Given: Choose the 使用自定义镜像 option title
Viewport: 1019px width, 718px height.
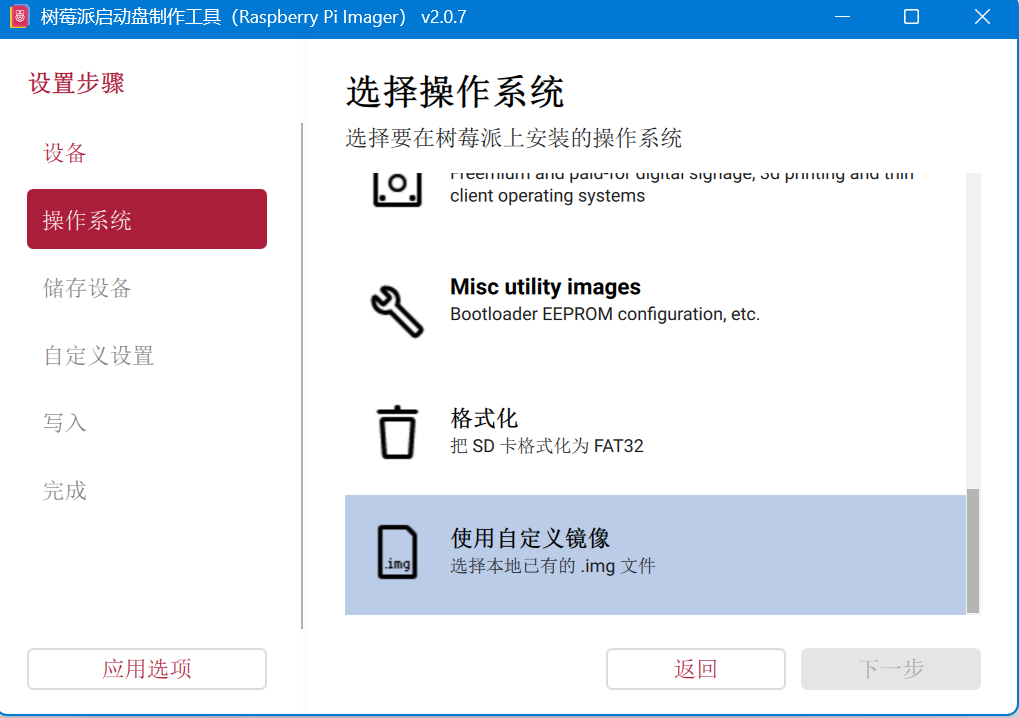Looking at the screenshot, I should (530, 538).
